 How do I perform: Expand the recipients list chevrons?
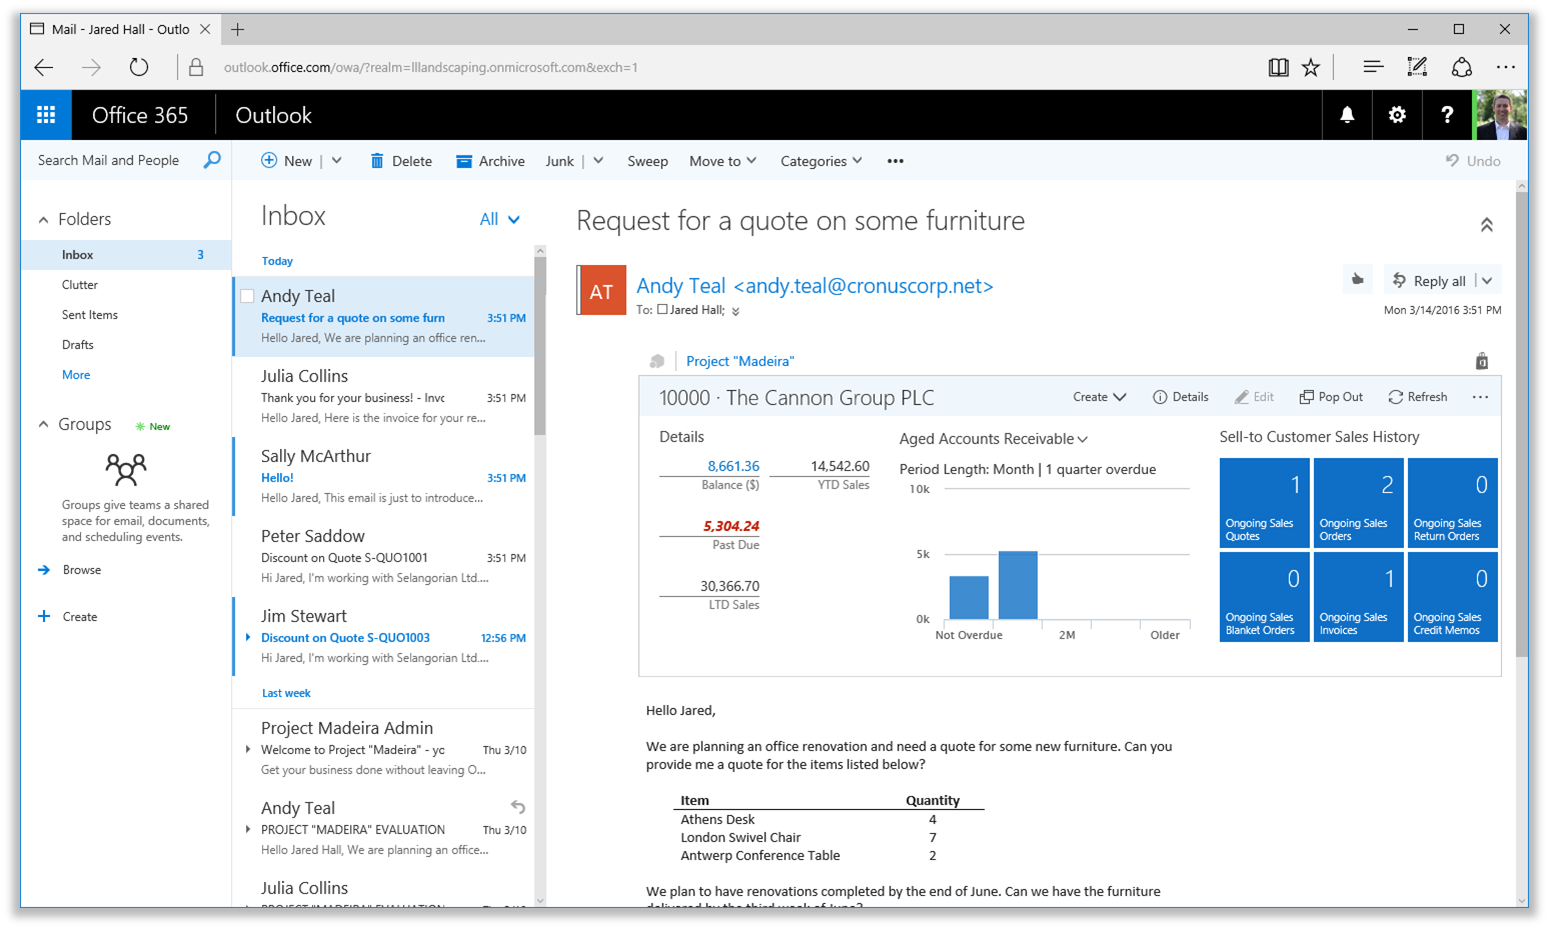click(735, 311)
